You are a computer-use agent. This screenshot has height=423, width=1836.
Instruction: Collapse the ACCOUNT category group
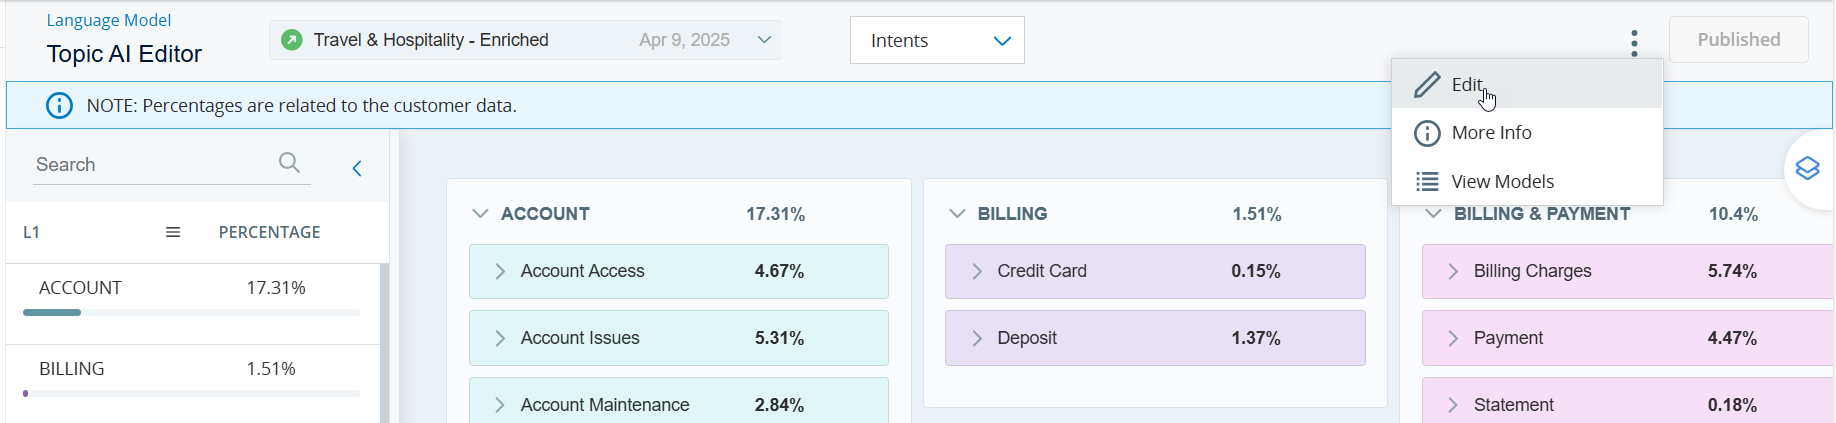tap(480, 214)
